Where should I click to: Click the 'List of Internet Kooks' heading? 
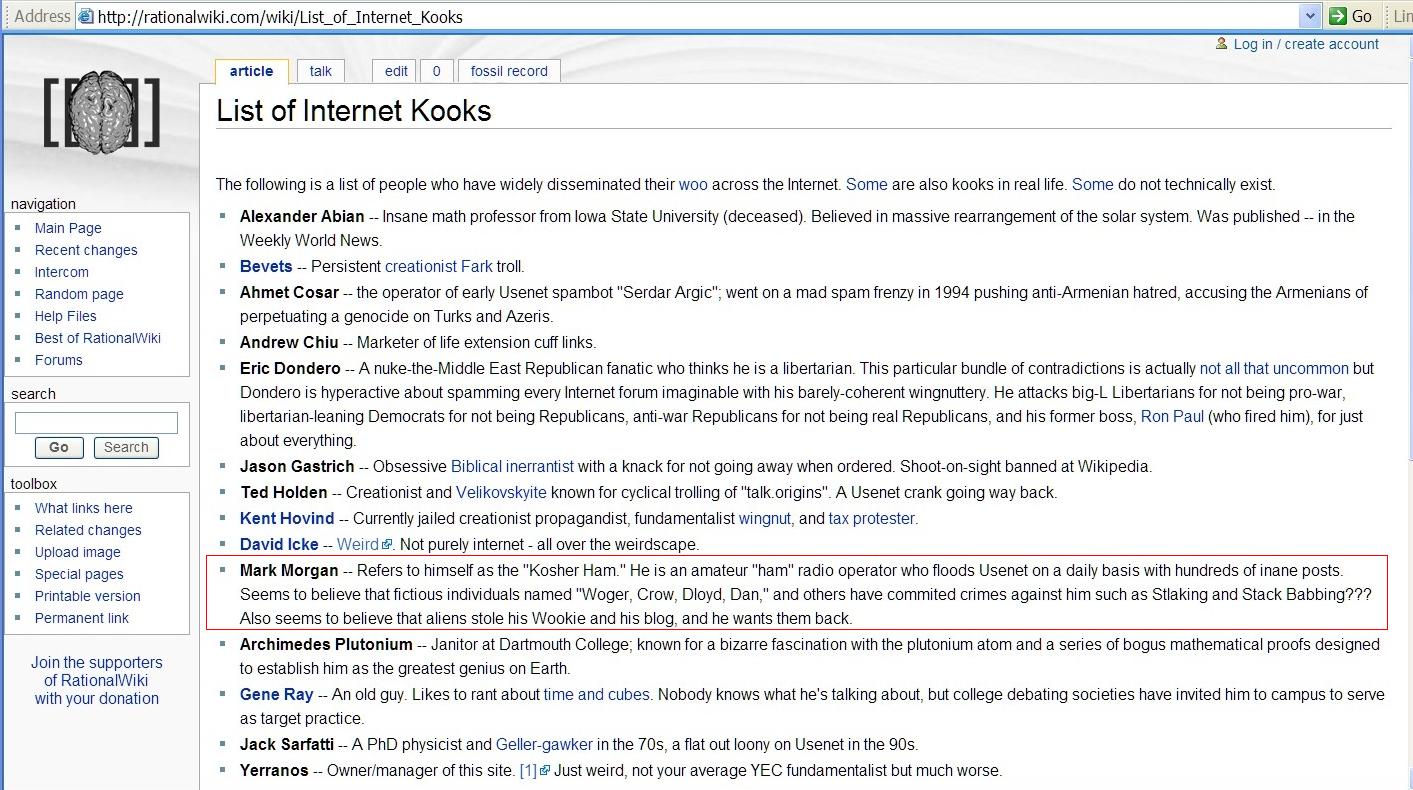coord(354,110)
